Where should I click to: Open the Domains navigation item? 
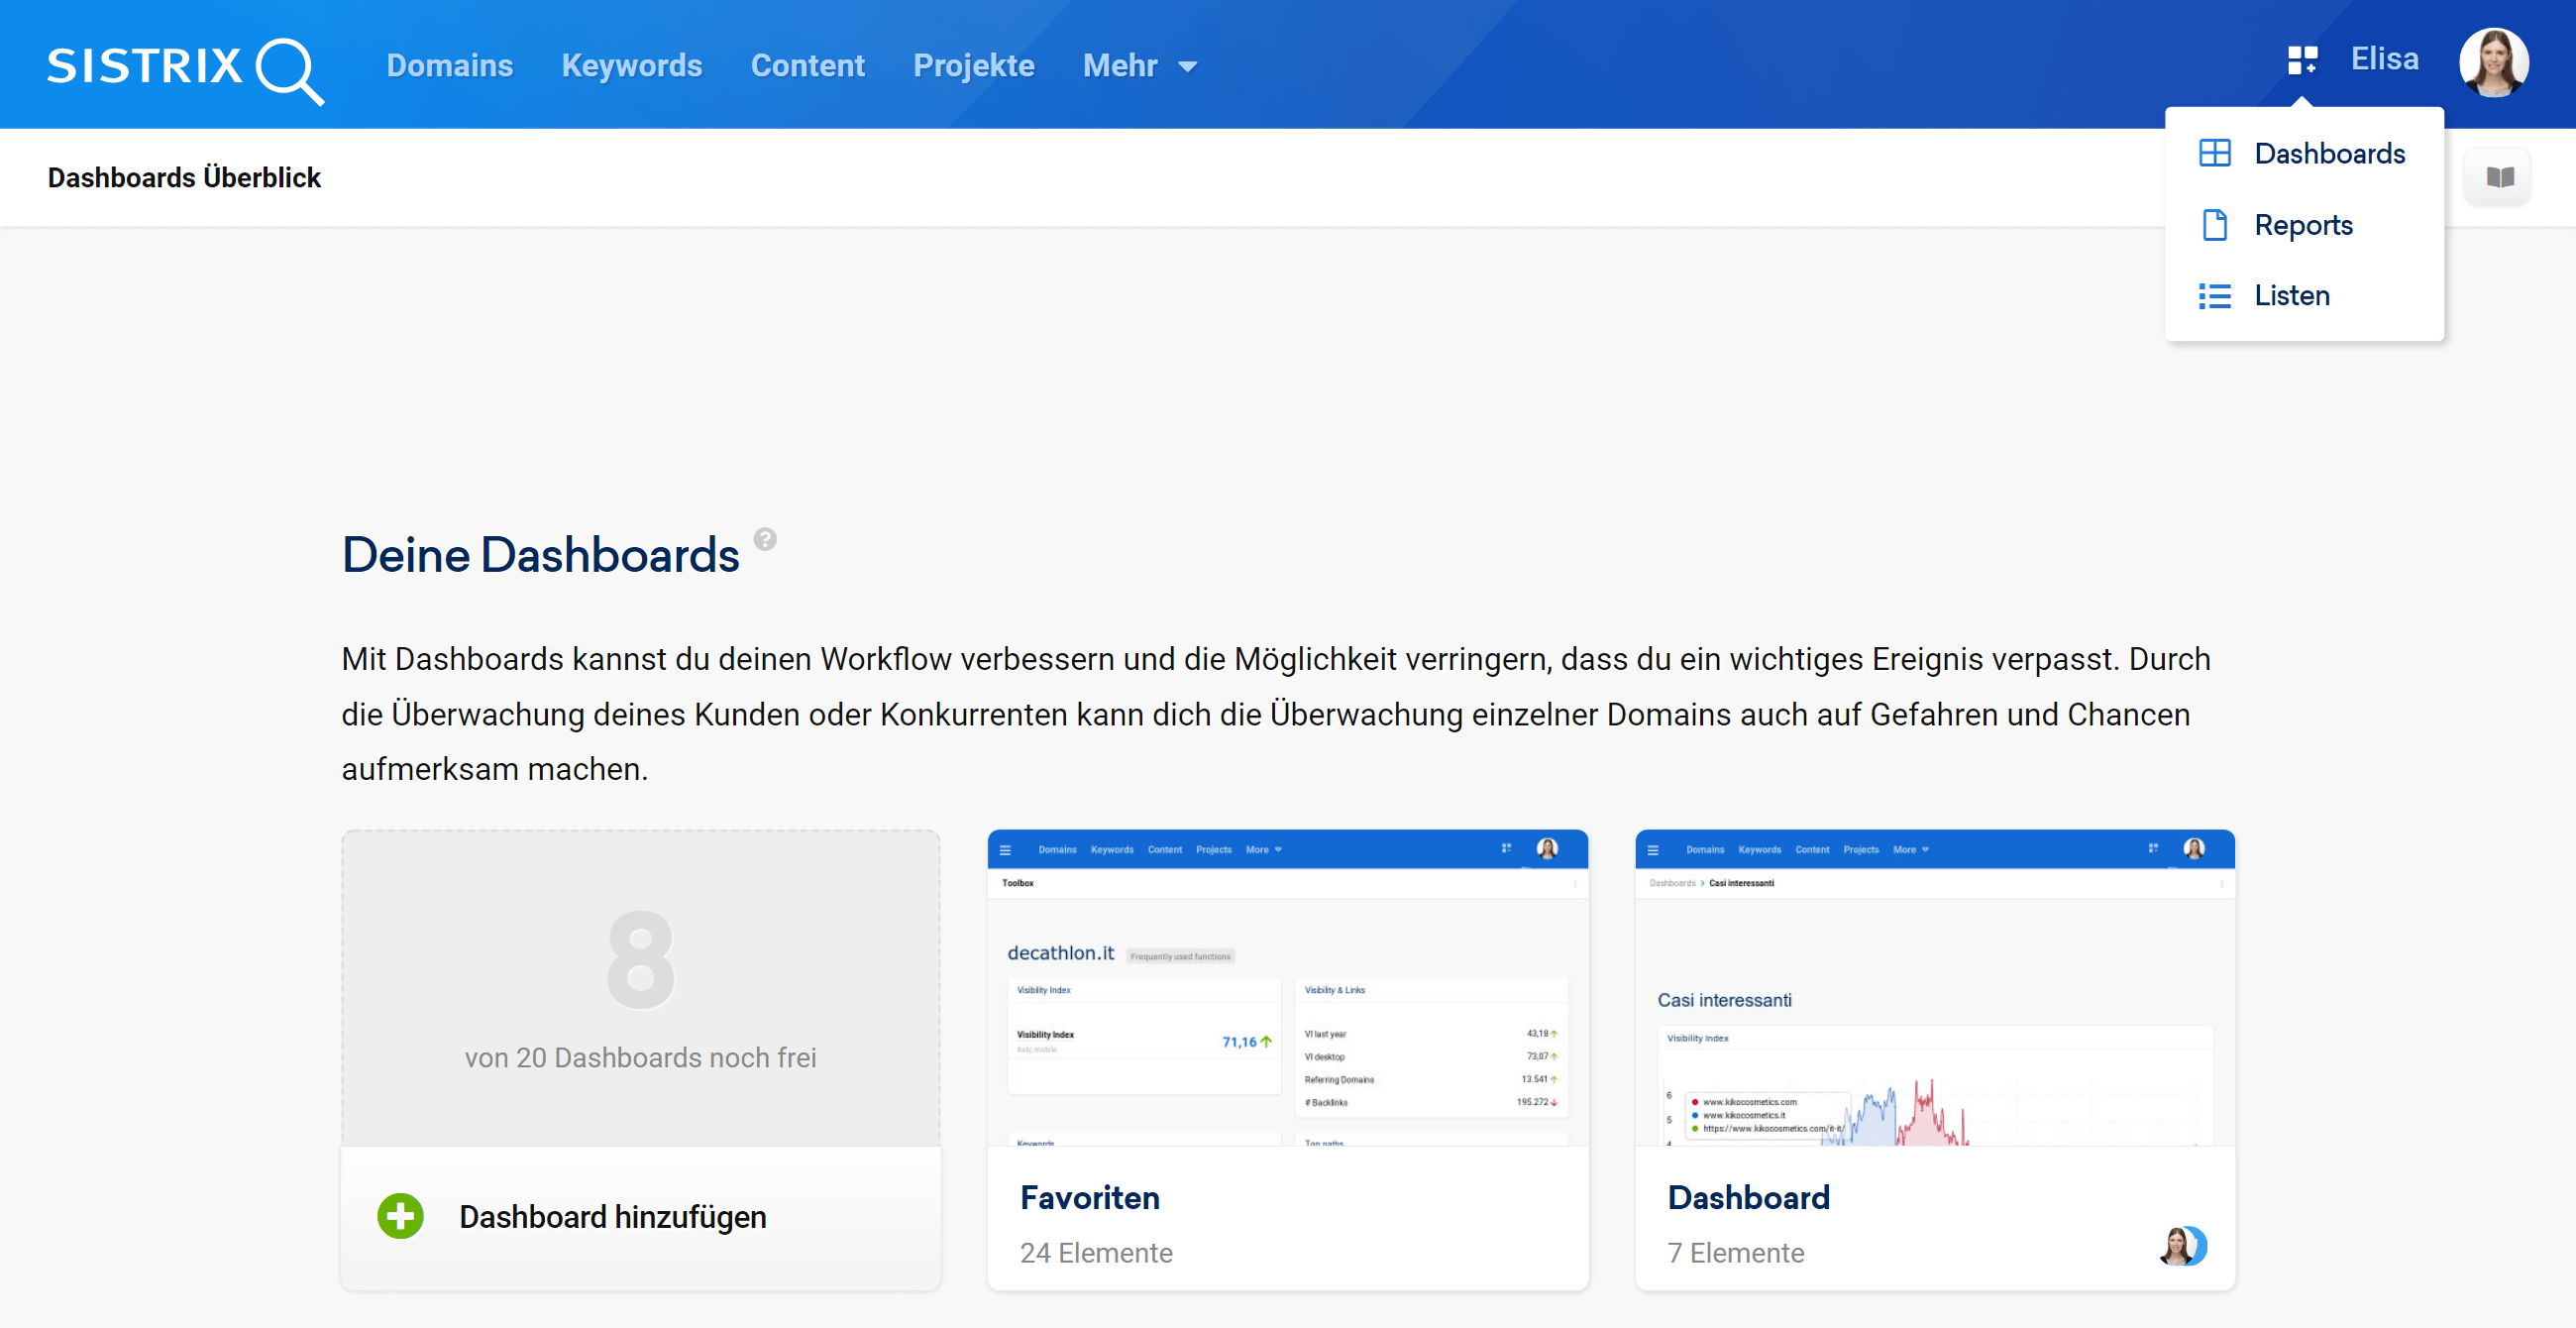tap(449, 66)
